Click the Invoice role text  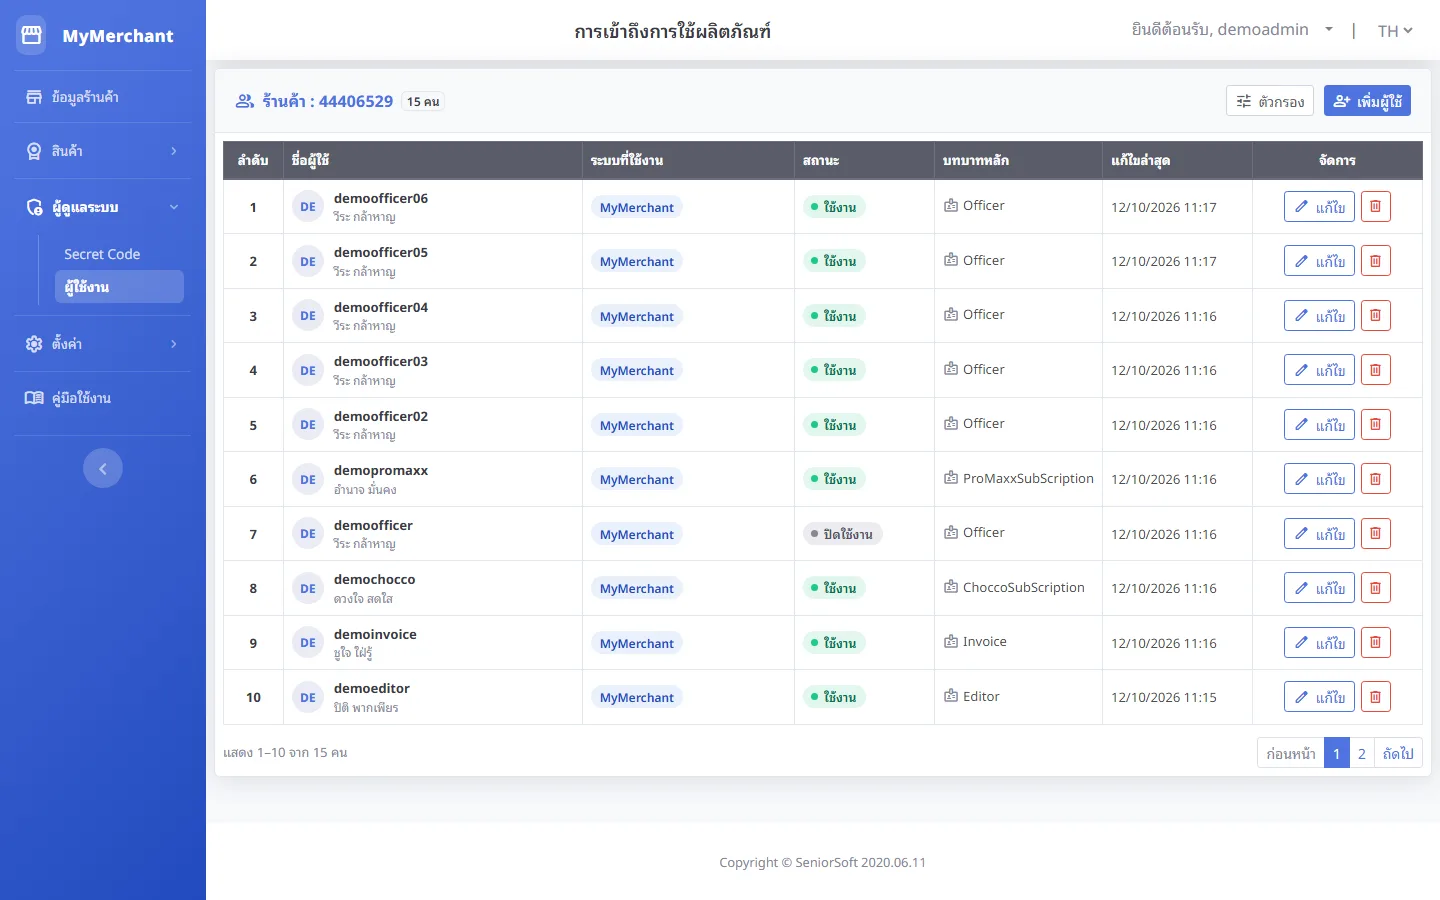pos(984,642)
